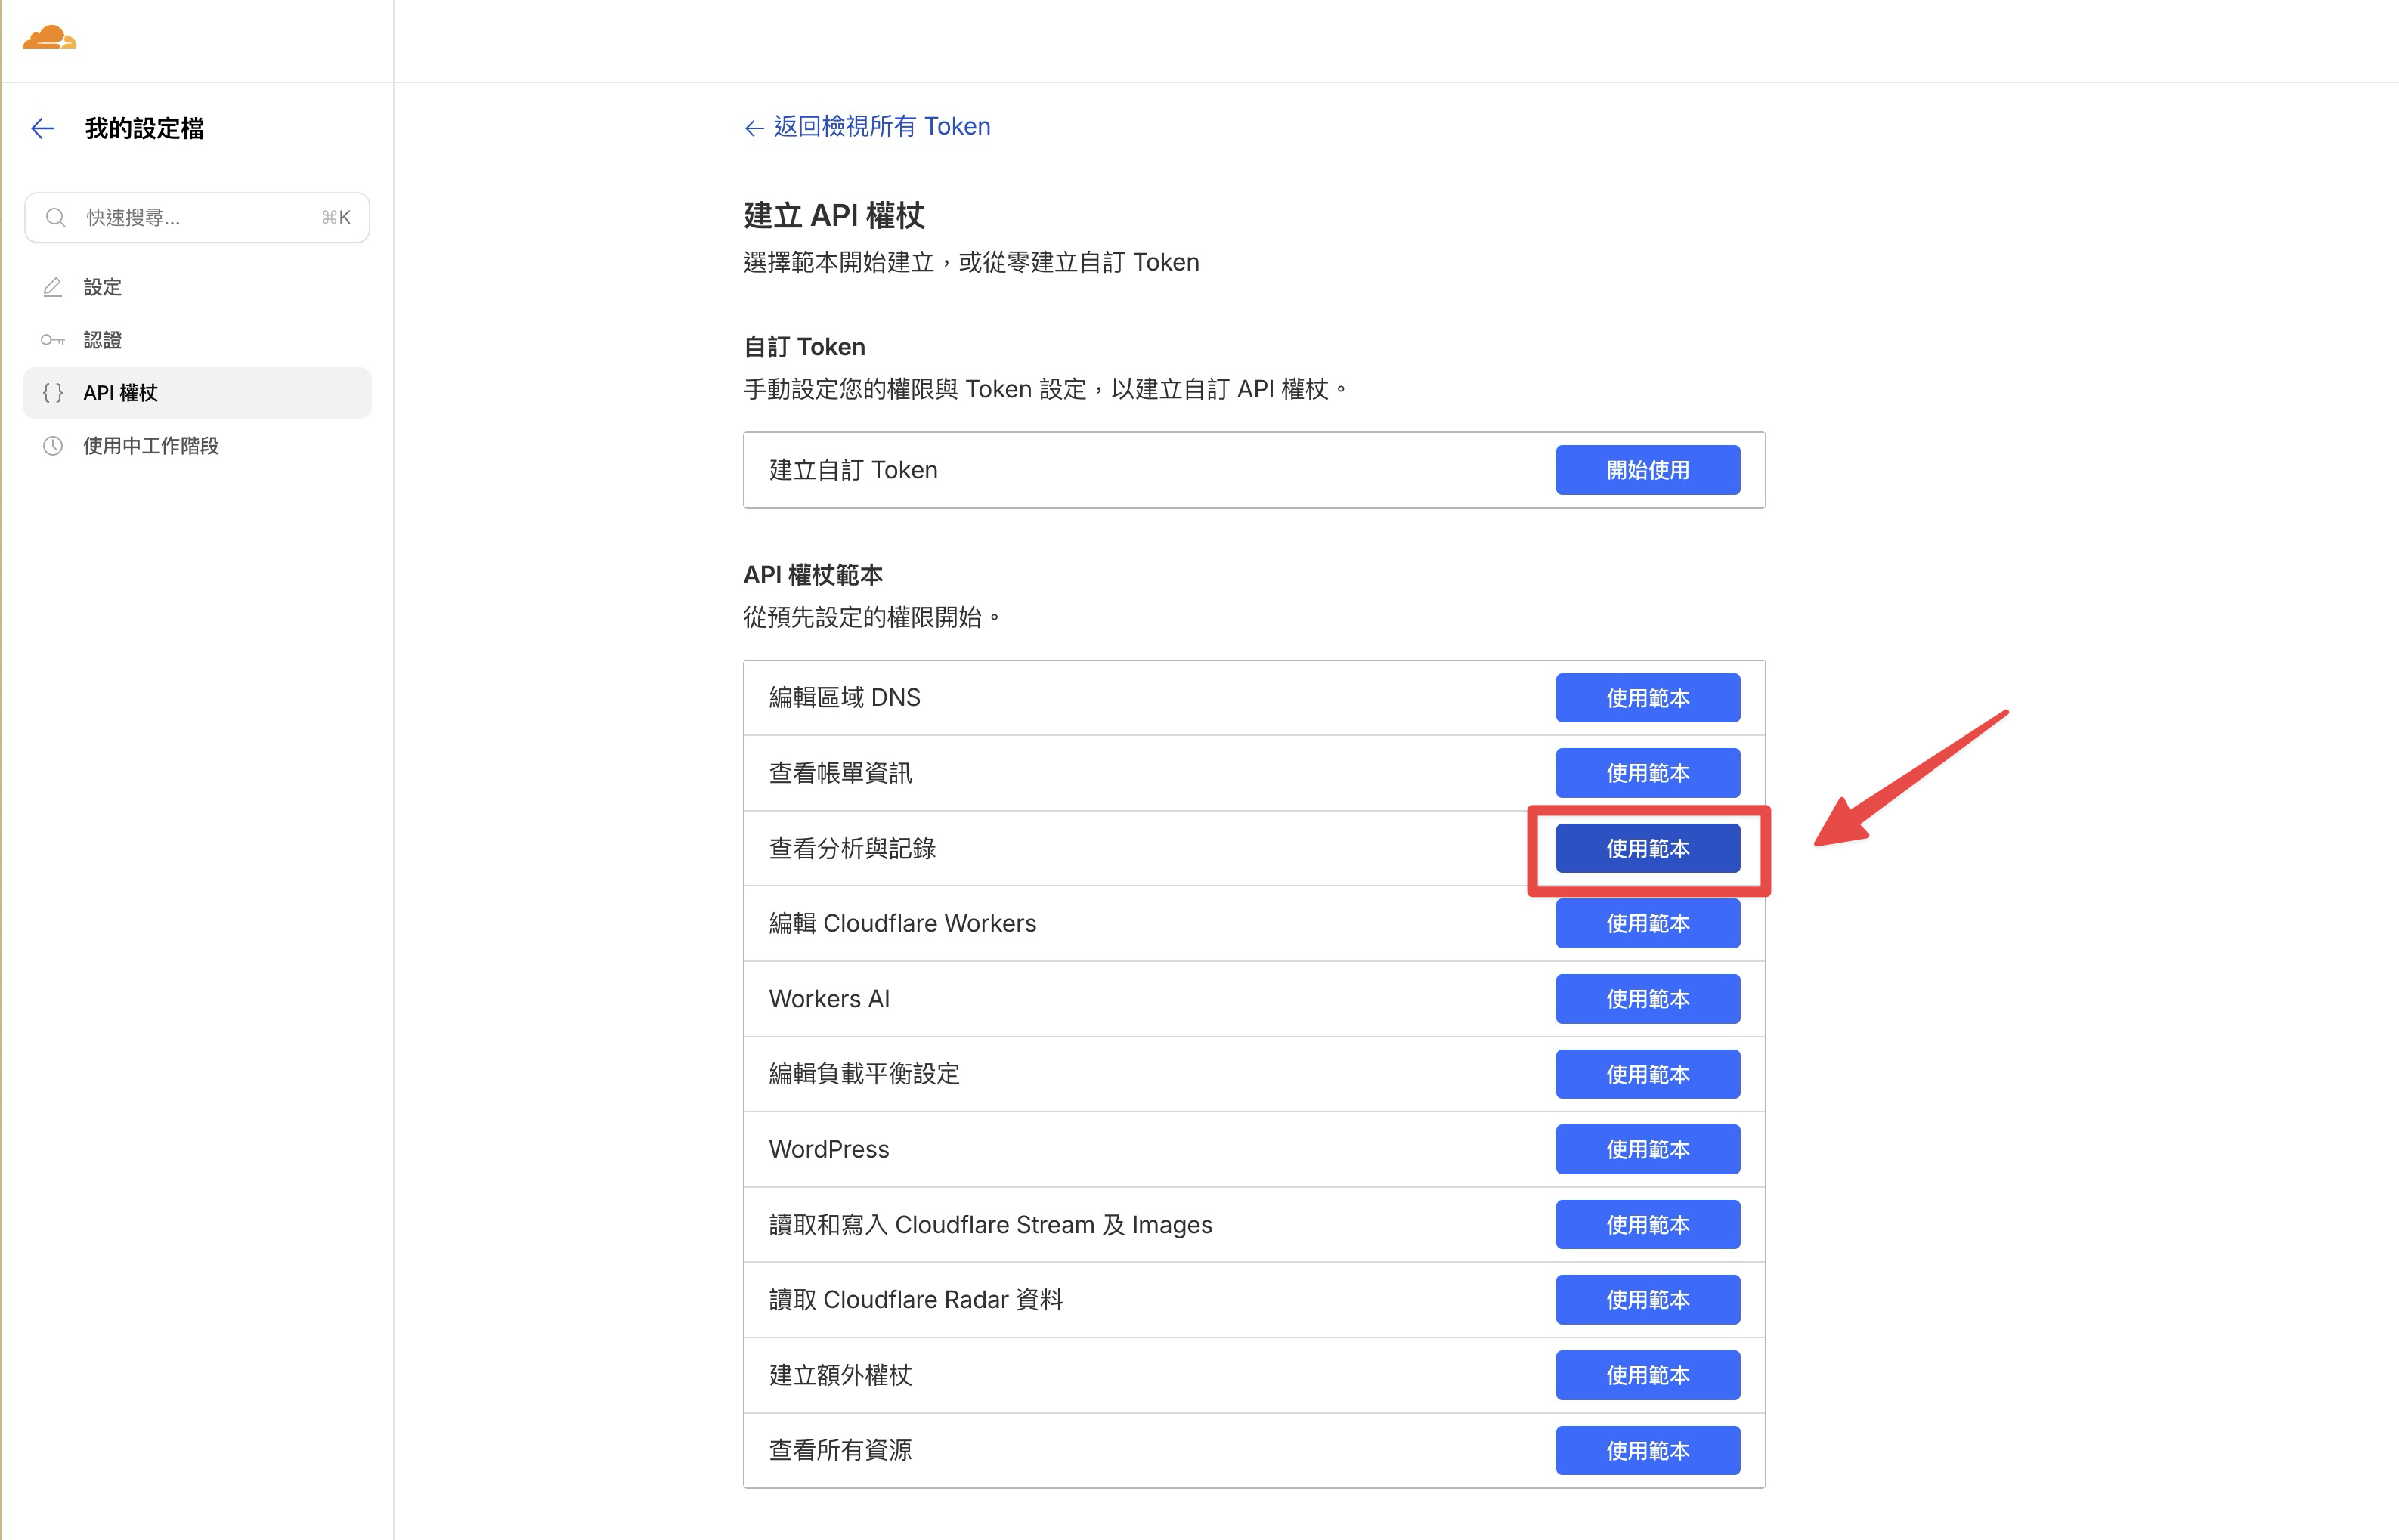Use the WordPress template

[x=1647, y=1149]
